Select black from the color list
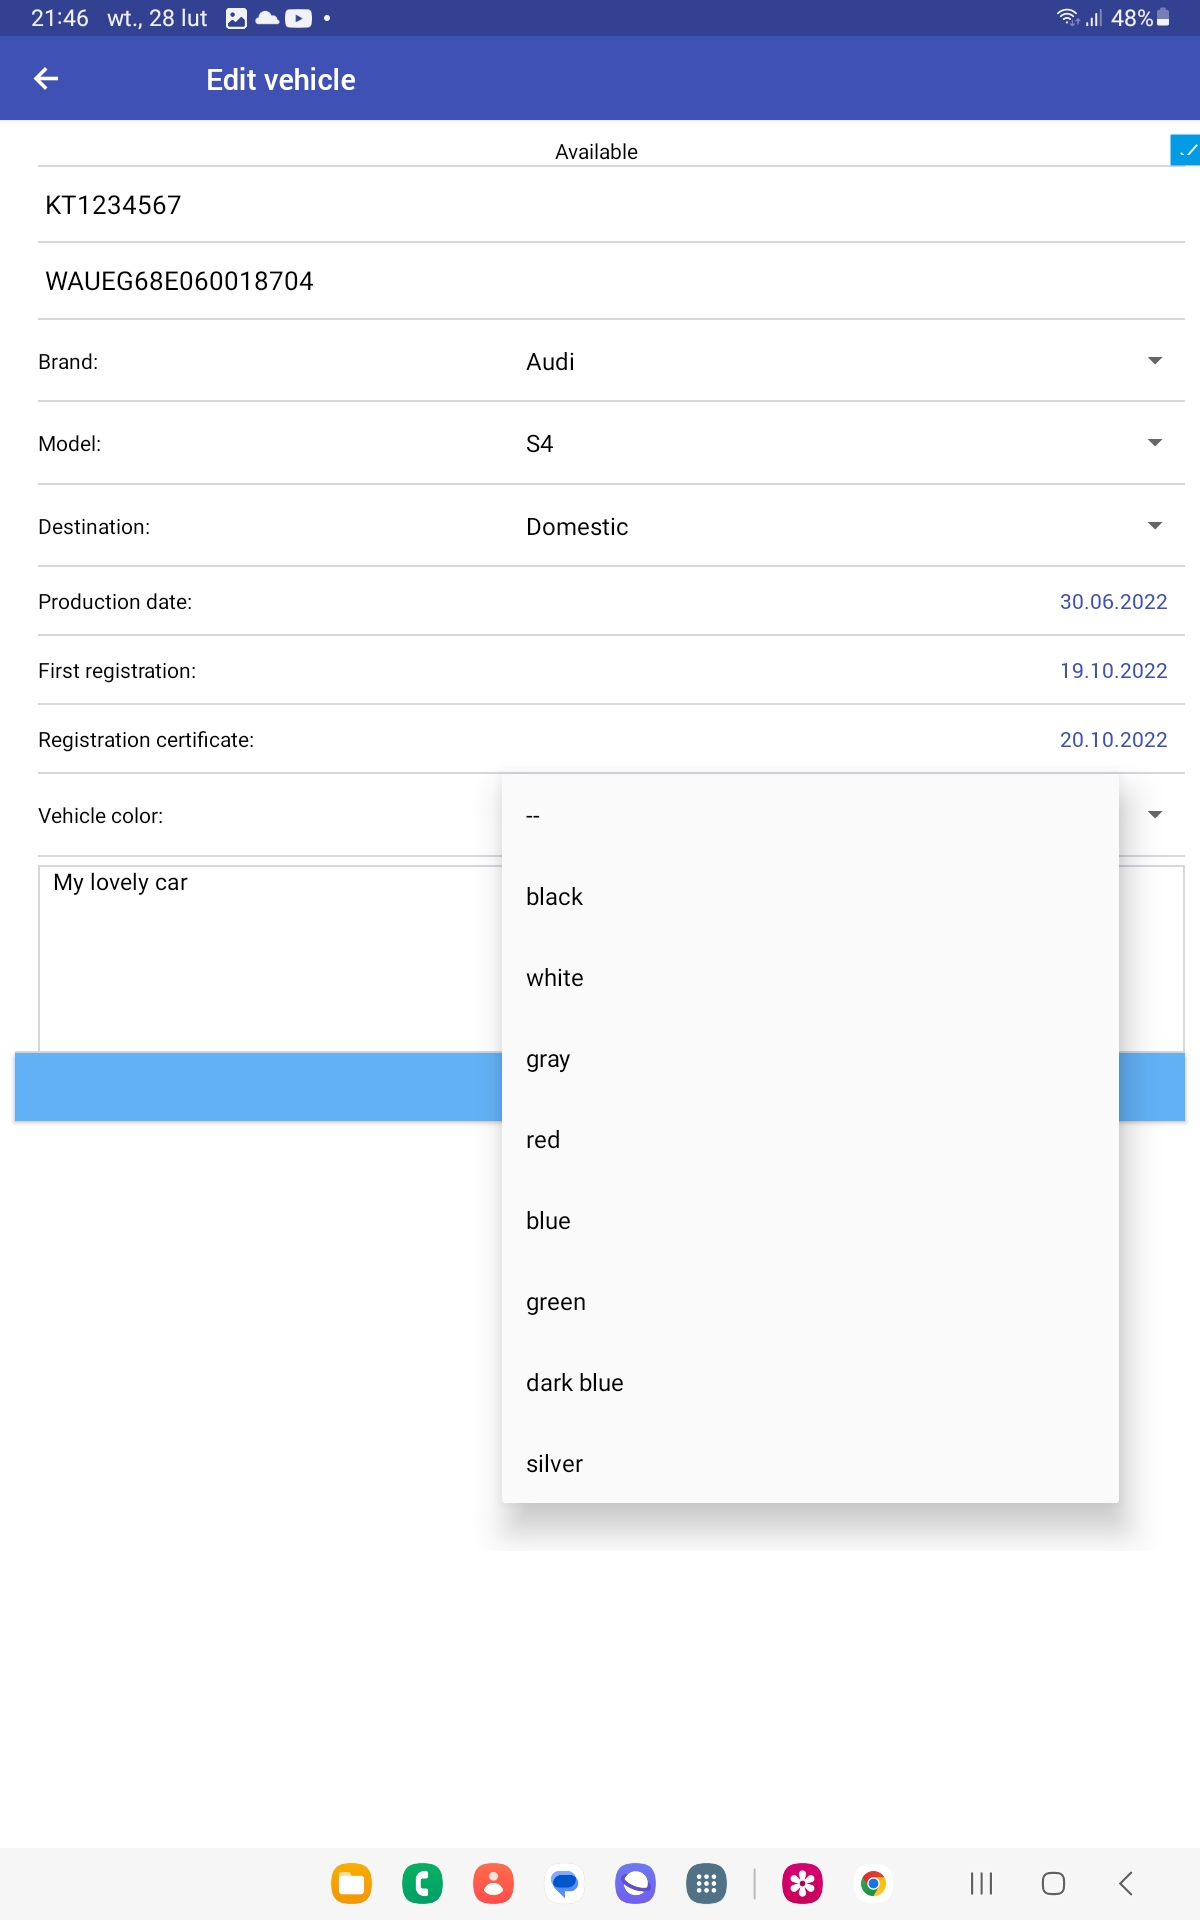 tap(555, 897)
